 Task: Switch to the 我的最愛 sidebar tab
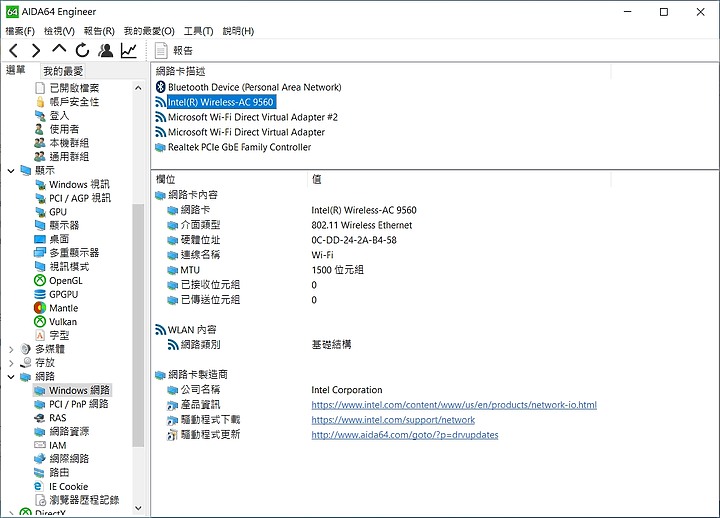coord(63,71)
